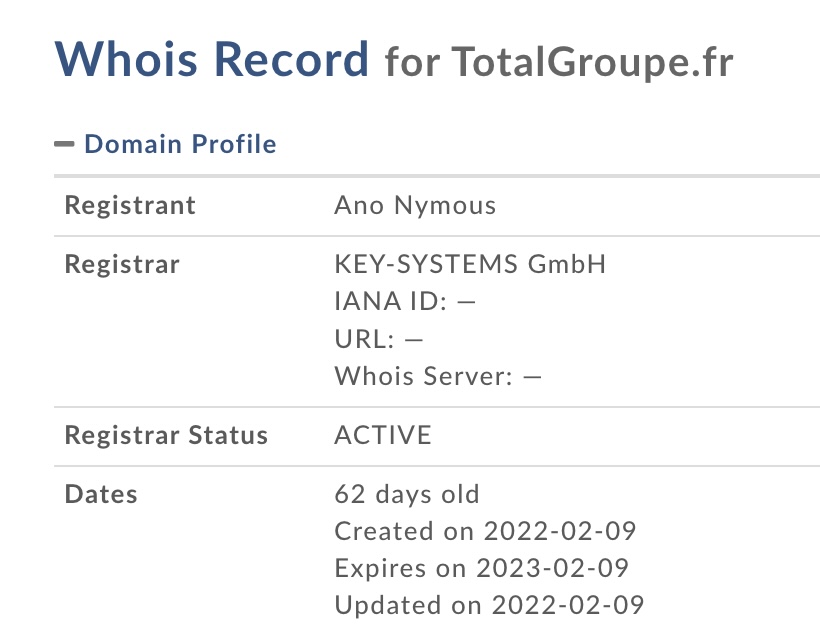820x634 pixels.
Task: Select the 62 days old text
Action: tap(407, 494)
